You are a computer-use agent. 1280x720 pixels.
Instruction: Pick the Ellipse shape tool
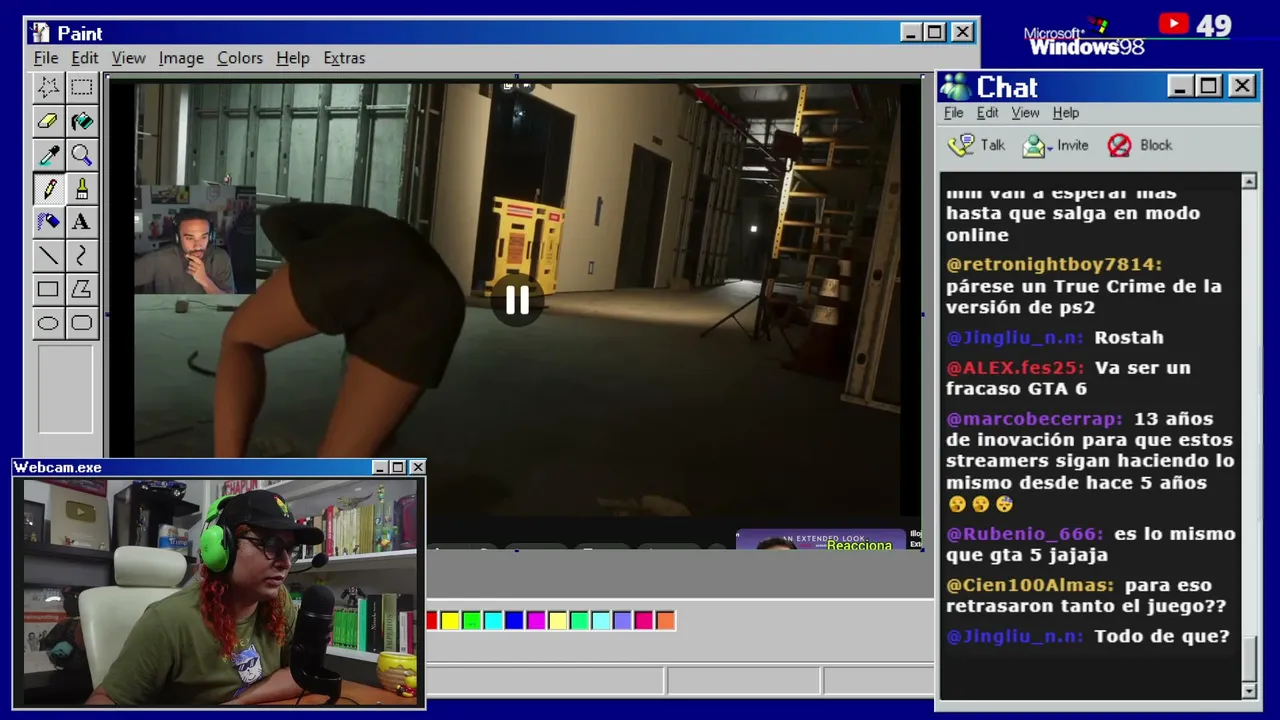click(48, 323)
